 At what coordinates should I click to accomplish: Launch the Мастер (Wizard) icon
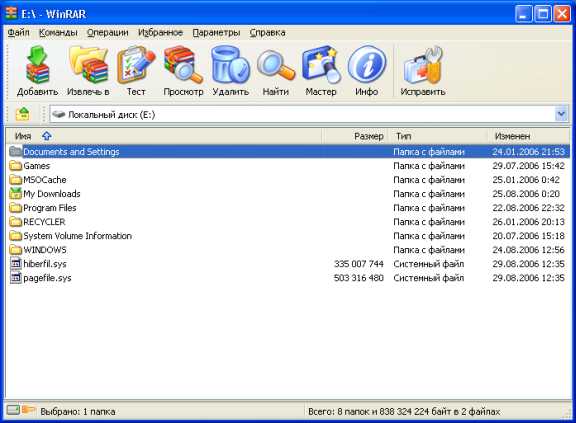click(x=321, y=65)
